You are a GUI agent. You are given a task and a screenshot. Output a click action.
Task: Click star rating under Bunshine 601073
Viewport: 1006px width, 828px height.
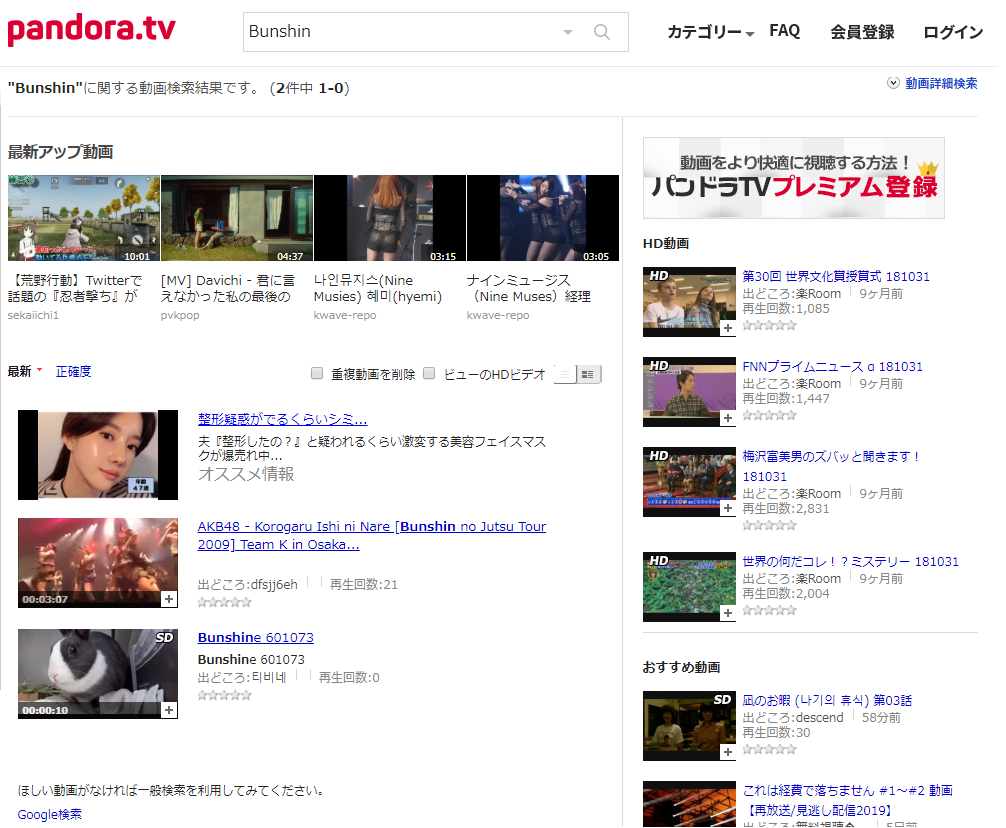225,695
